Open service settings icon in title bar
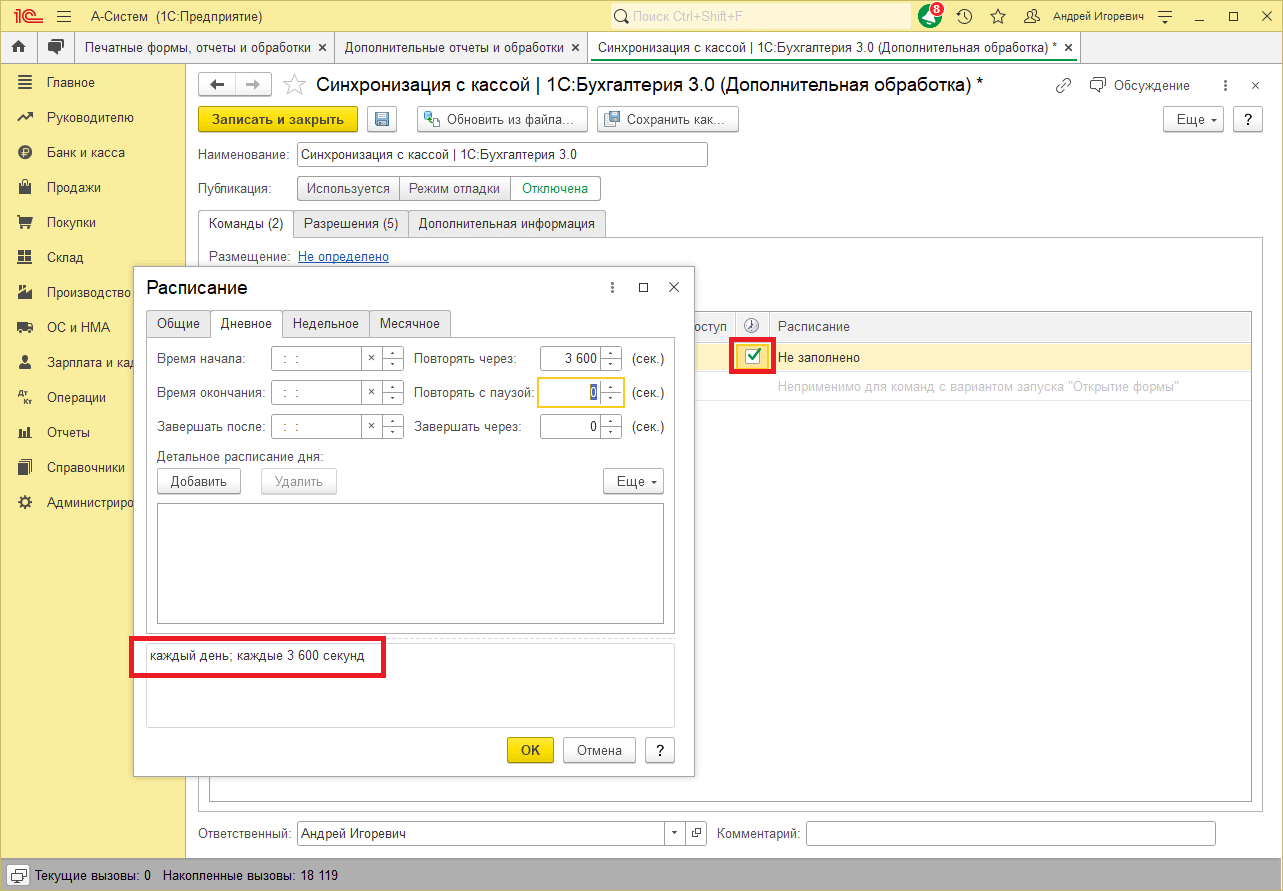Screen dimensions: 1283x891 [1163, 17]
